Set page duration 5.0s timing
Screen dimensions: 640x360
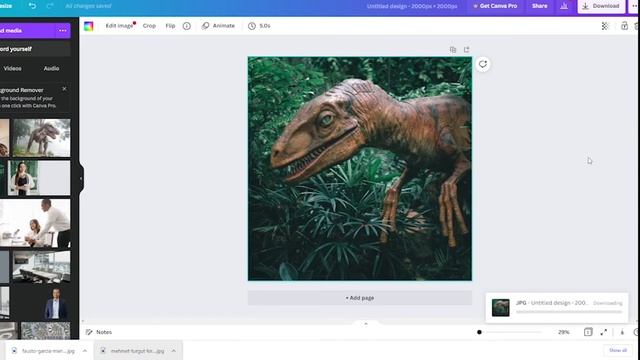pos(259,26)
